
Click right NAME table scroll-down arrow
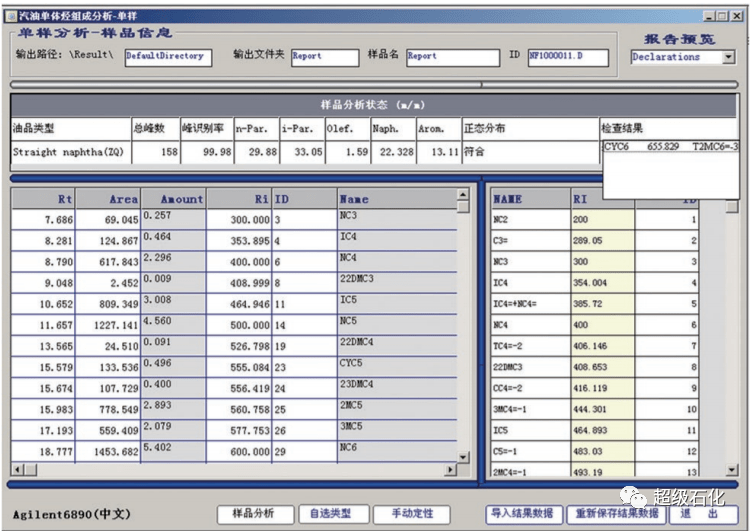coord(732,470)
